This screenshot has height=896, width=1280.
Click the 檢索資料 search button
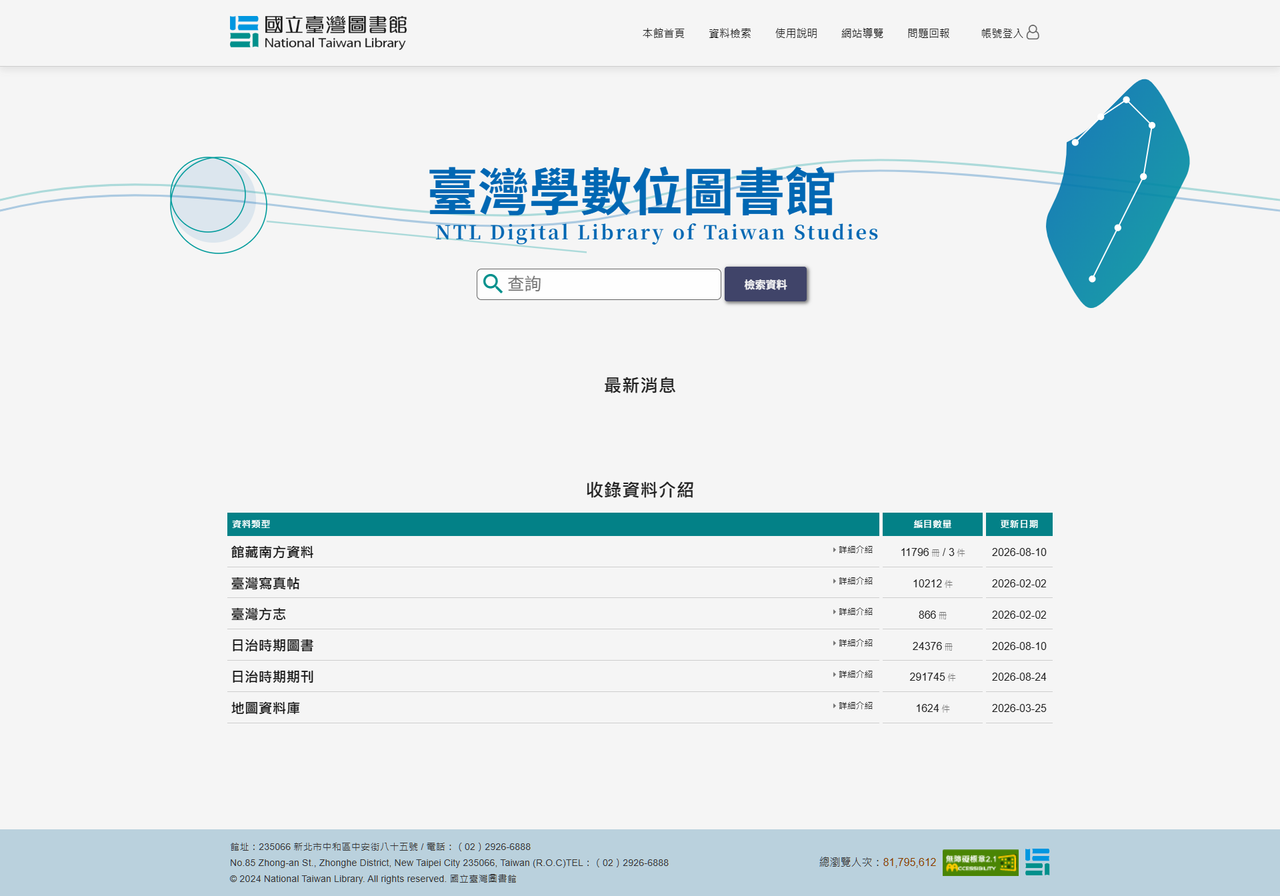[765, 284]
